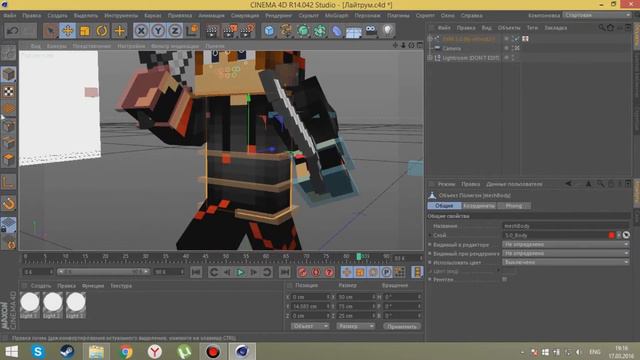Viewport: 640px width, 360px height.
Task: Switch to Texture mode checkerboard icon
Action: coord(8,91)
